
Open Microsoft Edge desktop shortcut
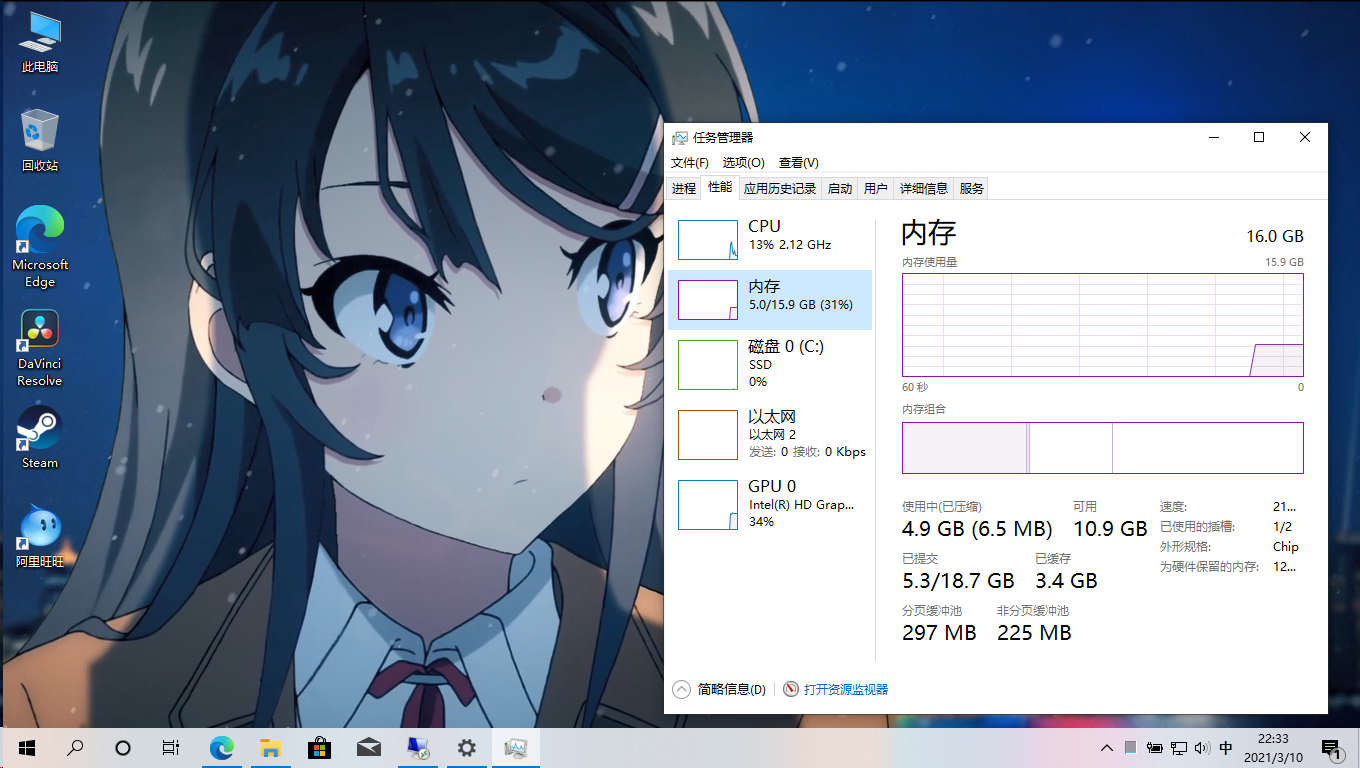point(40,247)
